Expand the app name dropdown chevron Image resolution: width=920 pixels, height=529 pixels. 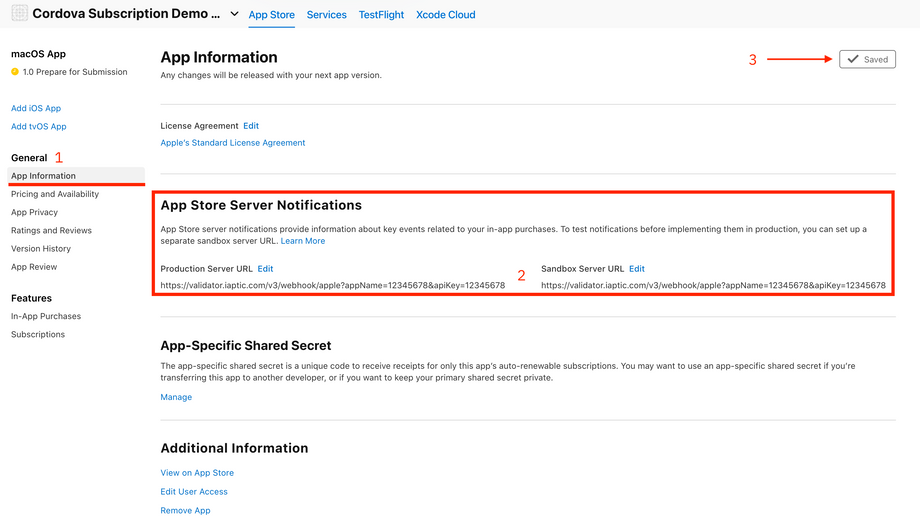[x=234, y=14]
